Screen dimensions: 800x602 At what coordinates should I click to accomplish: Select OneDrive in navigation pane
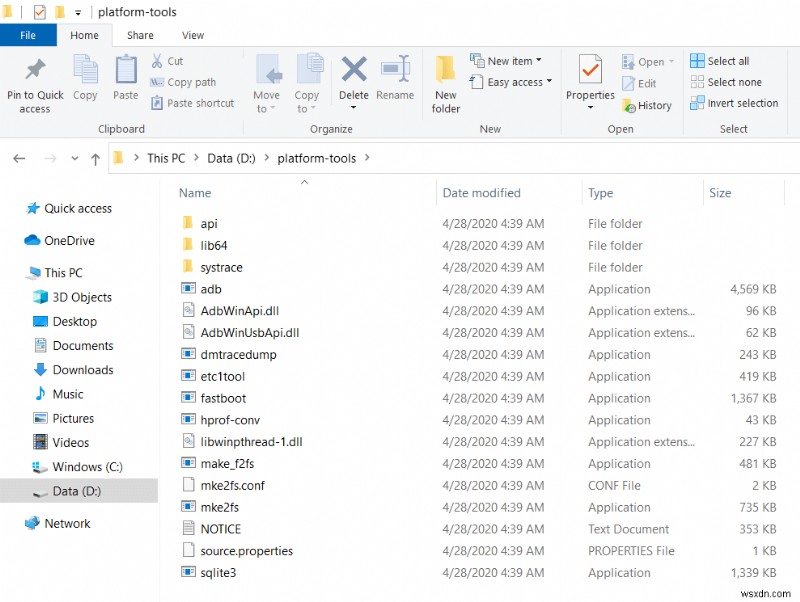pos(60,240)
